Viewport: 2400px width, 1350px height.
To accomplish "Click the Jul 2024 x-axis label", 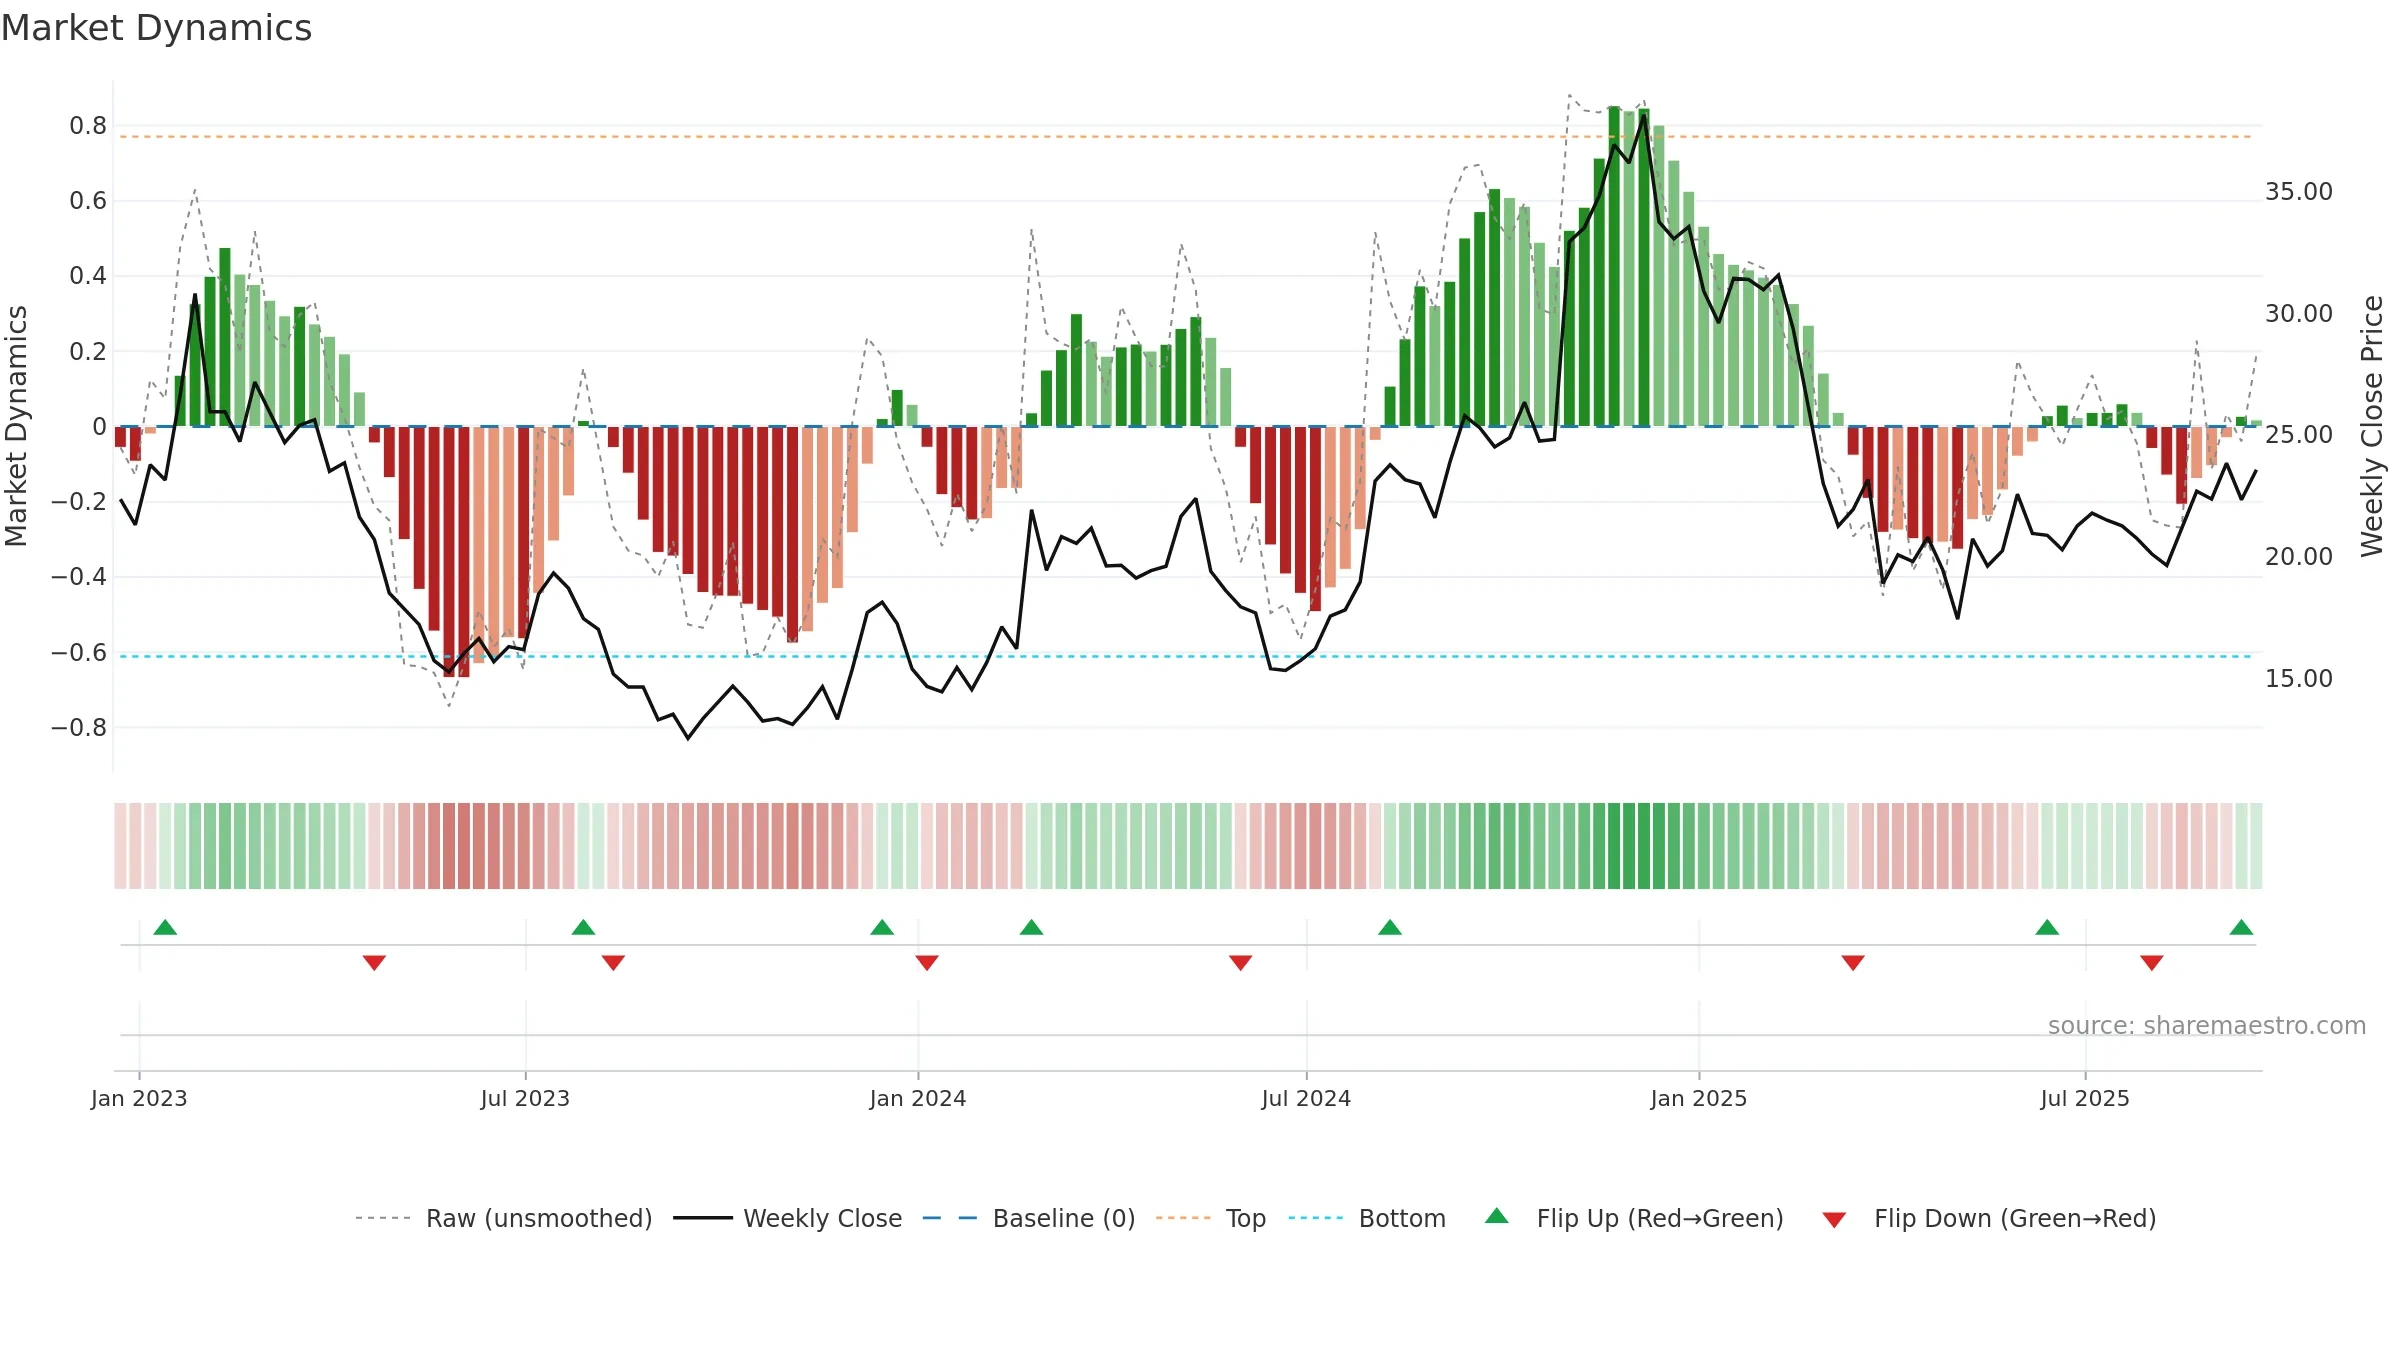I will tap(1306, 1098).
